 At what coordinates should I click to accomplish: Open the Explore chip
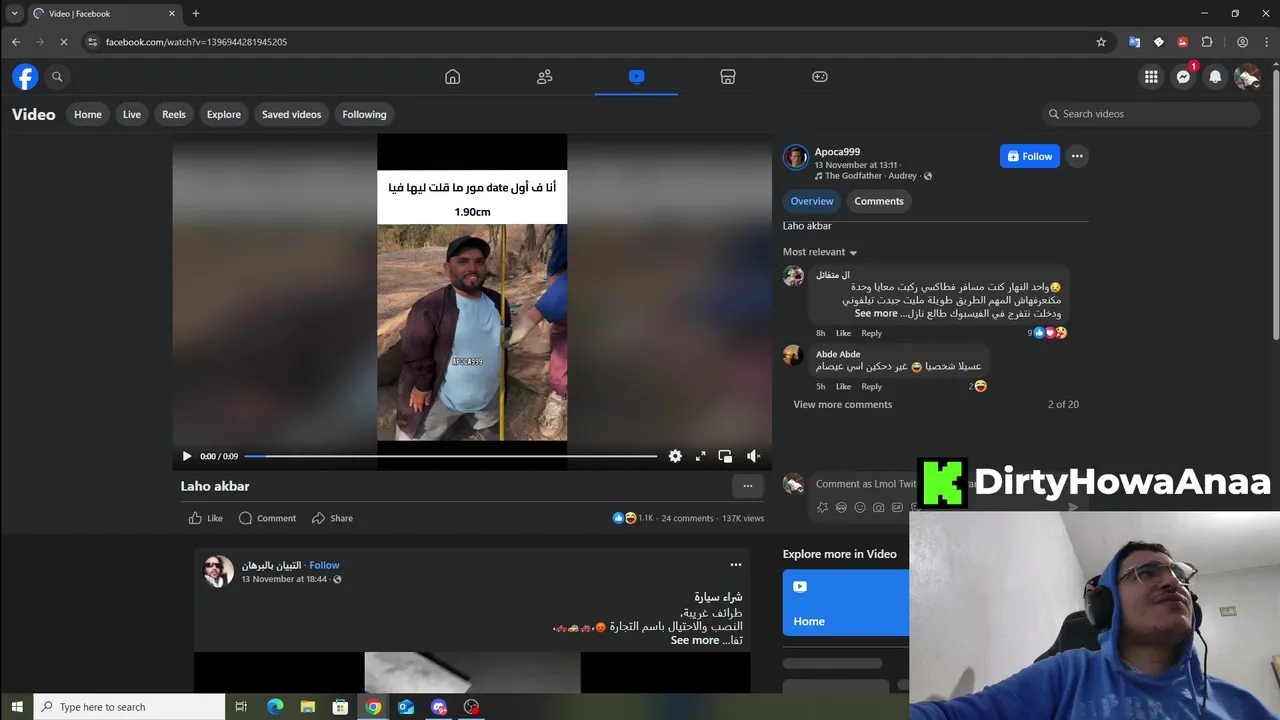point(224,114)
